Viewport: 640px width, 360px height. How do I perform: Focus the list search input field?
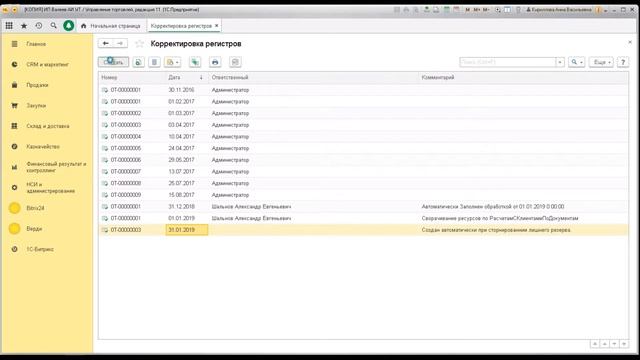(x=507, y=62)
